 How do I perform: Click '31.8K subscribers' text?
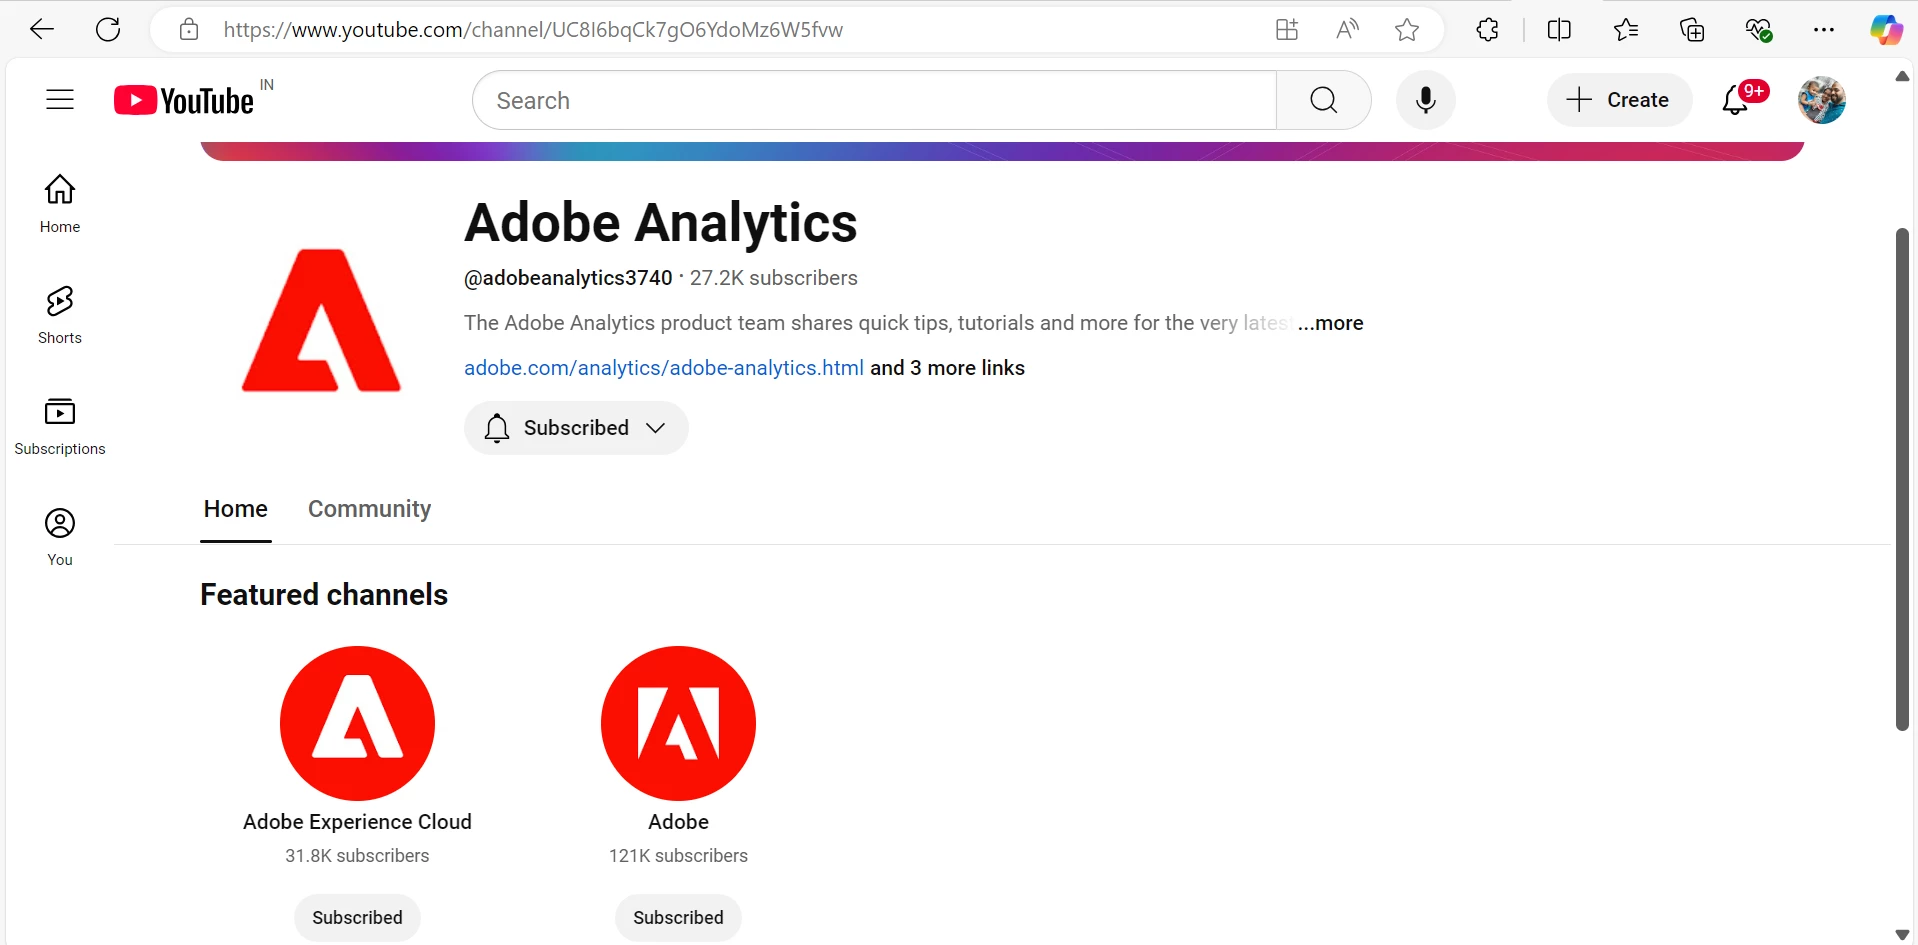coord(357,856)
